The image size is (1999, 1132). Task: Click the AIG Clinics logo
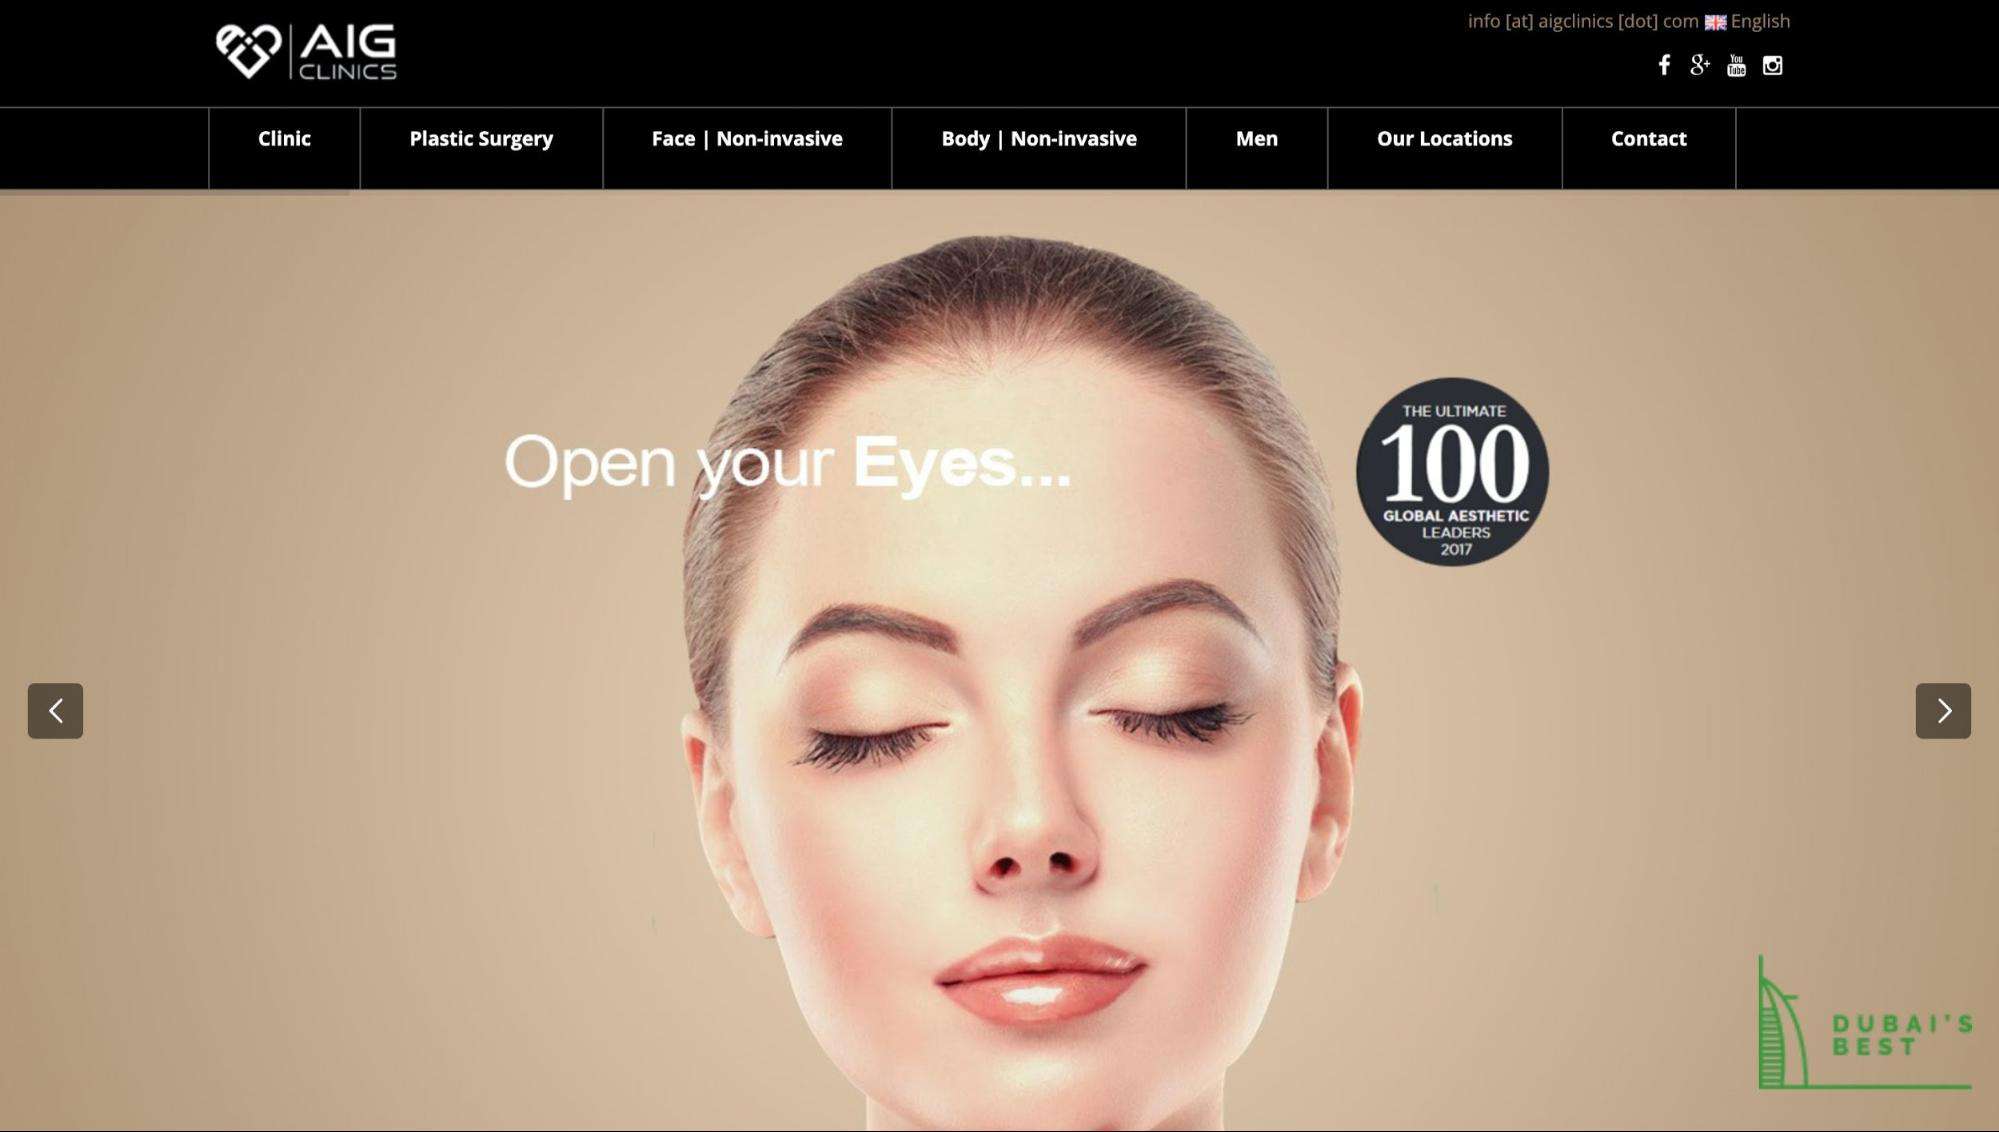[x=306, y=52]
